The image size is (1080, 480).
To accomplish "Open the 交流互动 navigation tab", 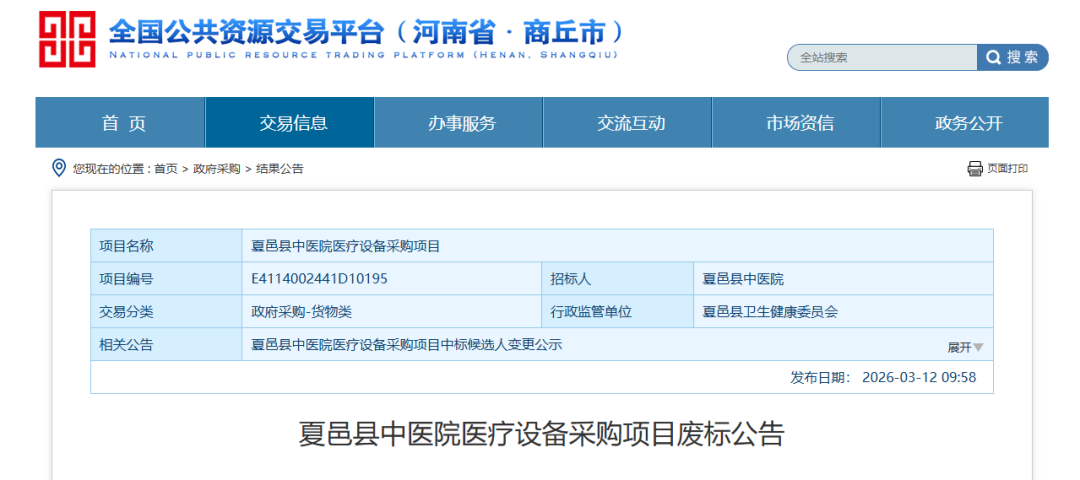I will coord(630,123).
